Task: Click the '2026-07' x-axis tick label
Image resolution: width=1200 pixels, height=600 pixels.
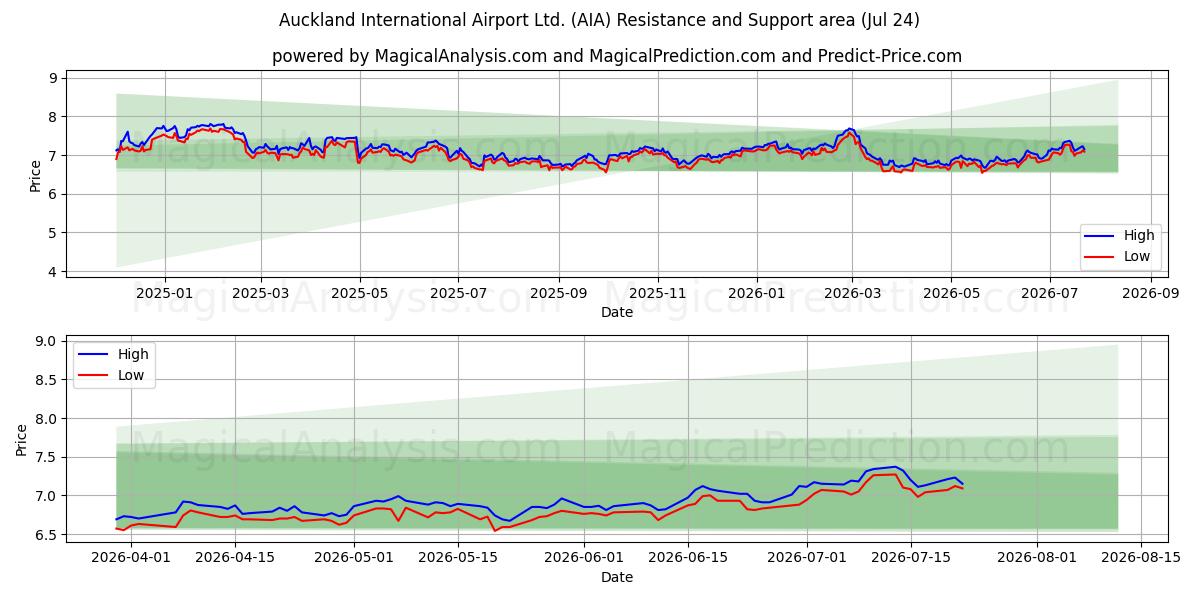Action: pyautogui.click(x=1050, y=294)
